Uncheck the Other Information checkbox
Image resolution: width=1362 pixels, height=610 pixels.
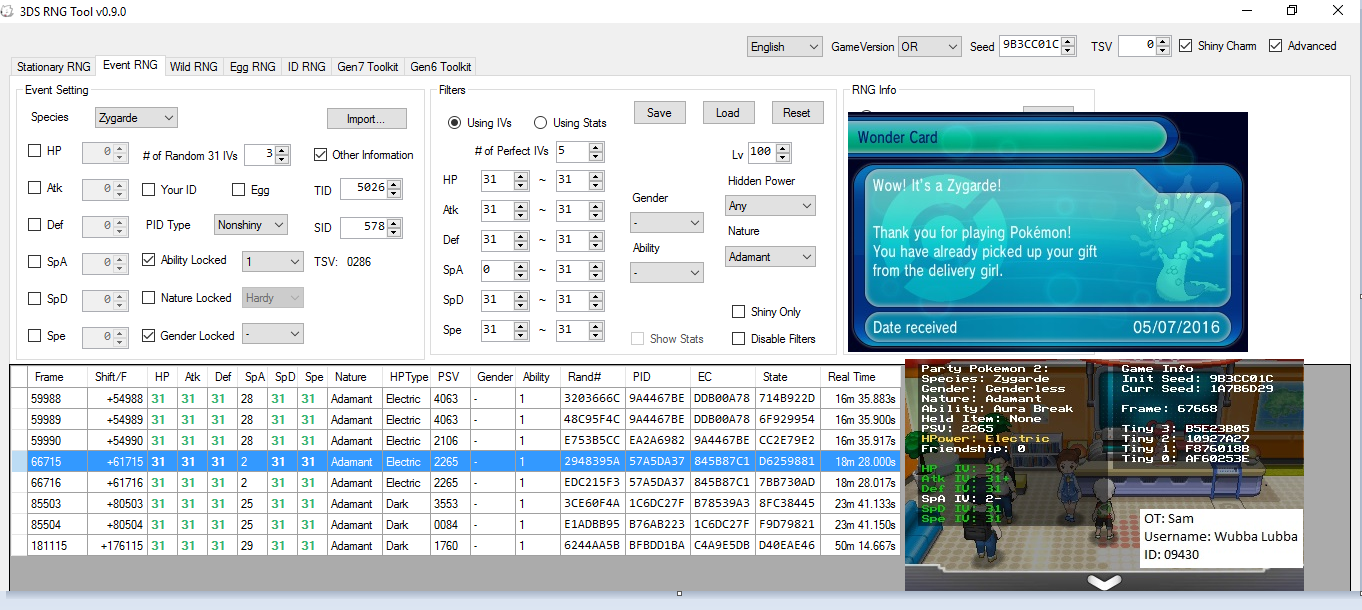point(321,155)
